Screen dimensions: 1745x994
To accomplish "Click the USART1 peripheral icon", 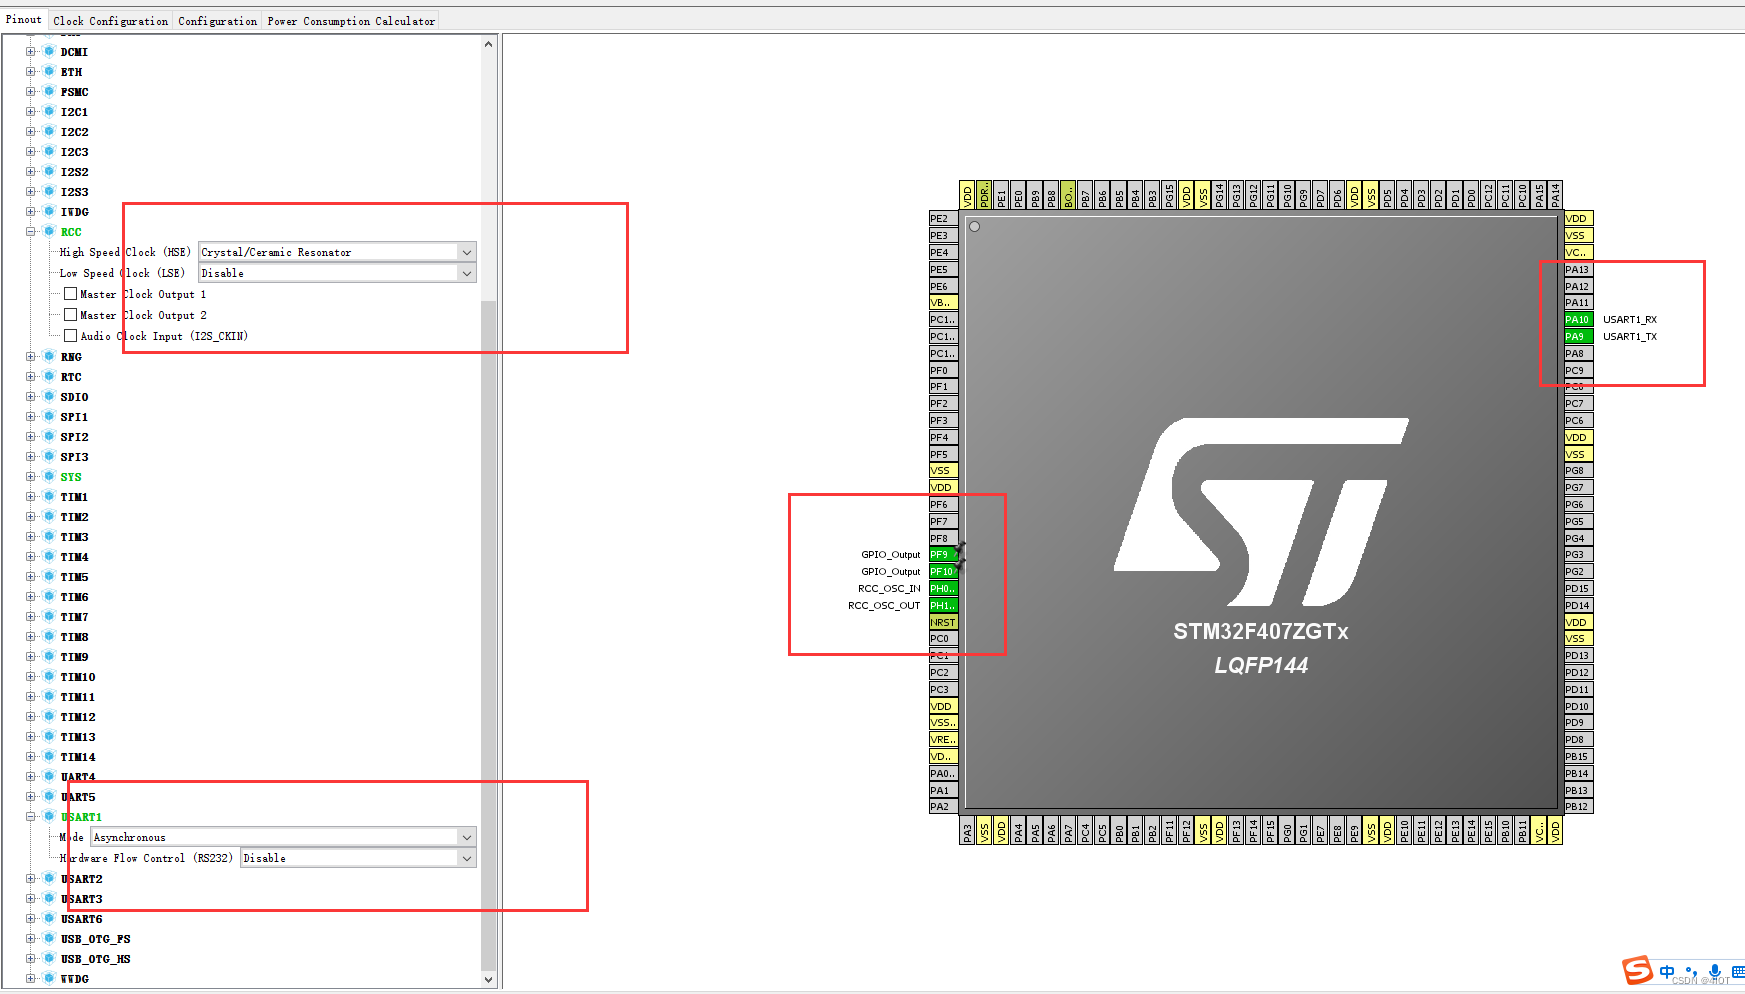I will 50,817.
